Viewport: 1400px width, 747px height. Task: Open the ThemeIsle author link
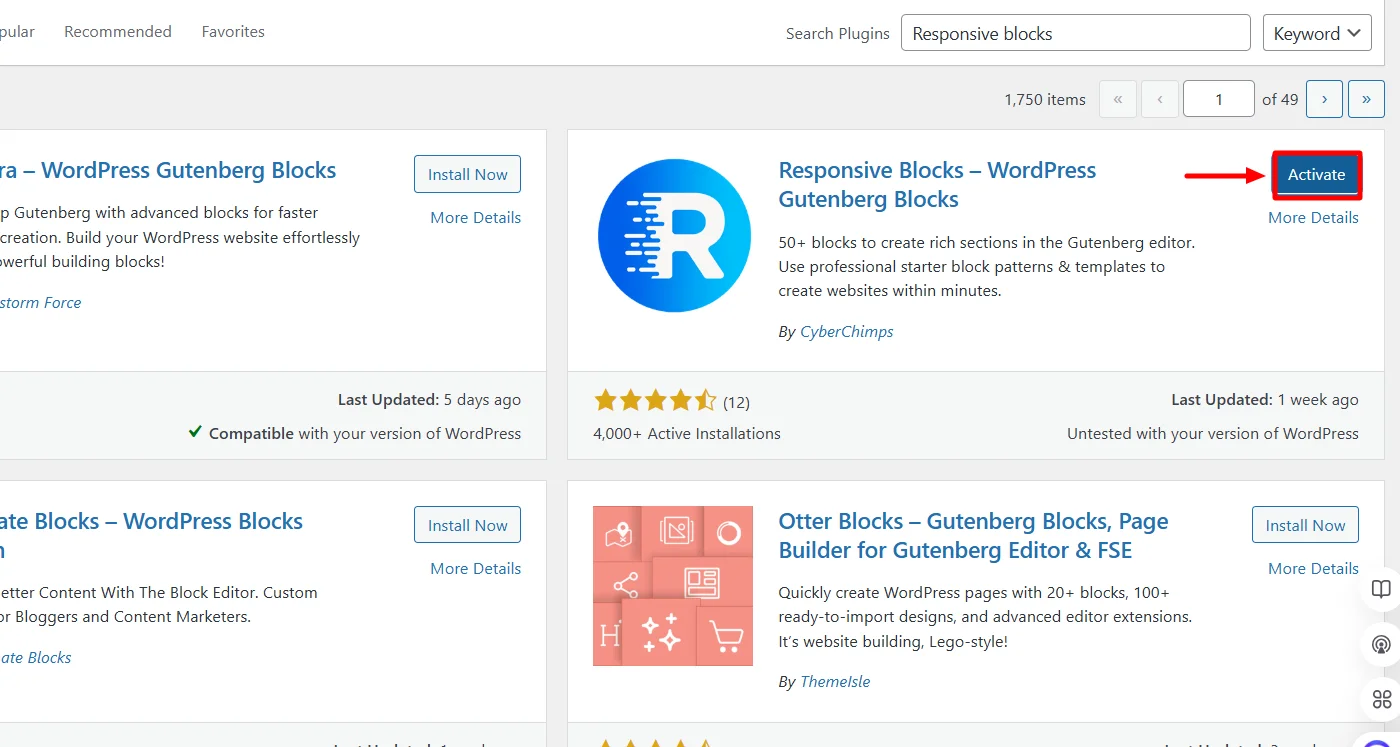pyautogui.click(x=835, y=682)
